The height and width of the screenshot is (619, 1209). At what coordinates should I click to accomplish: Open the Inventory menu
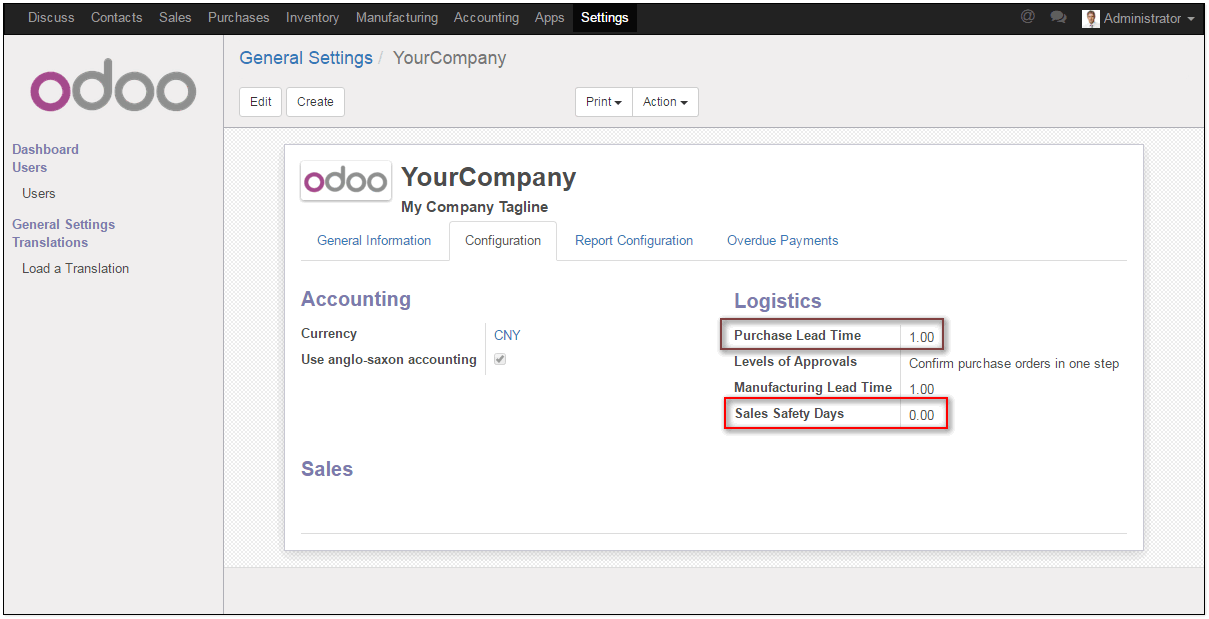pyautogui.click(x=312, y=18)
